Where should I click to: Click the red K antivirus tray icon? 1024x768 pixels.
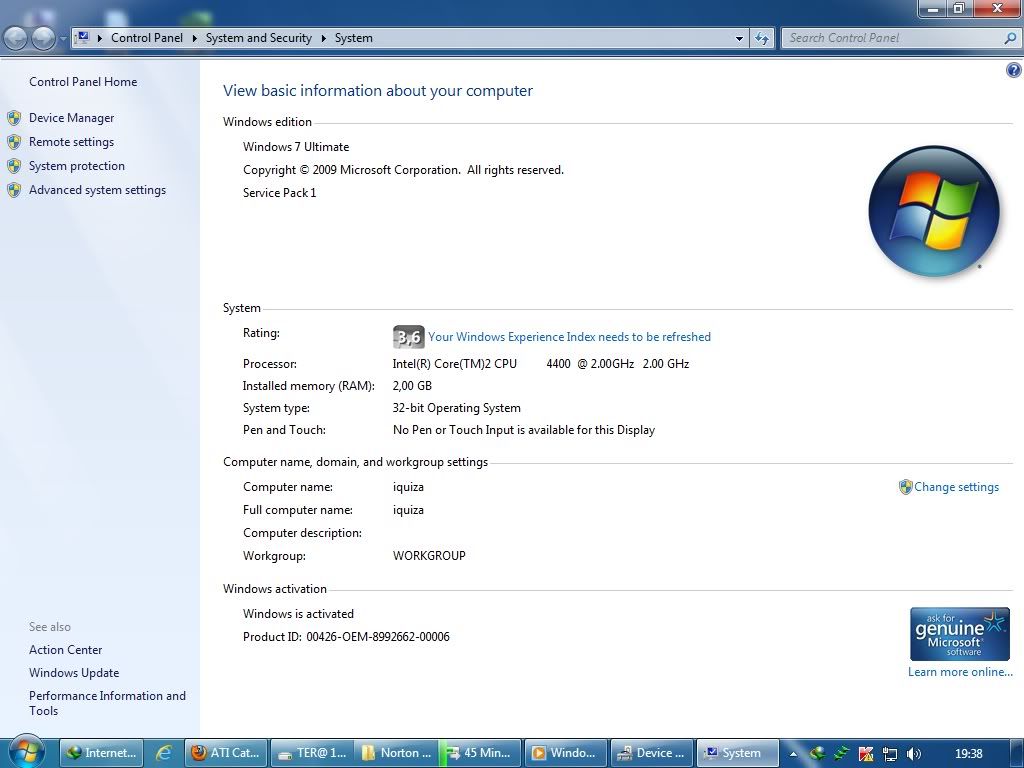tap(866, 754)
